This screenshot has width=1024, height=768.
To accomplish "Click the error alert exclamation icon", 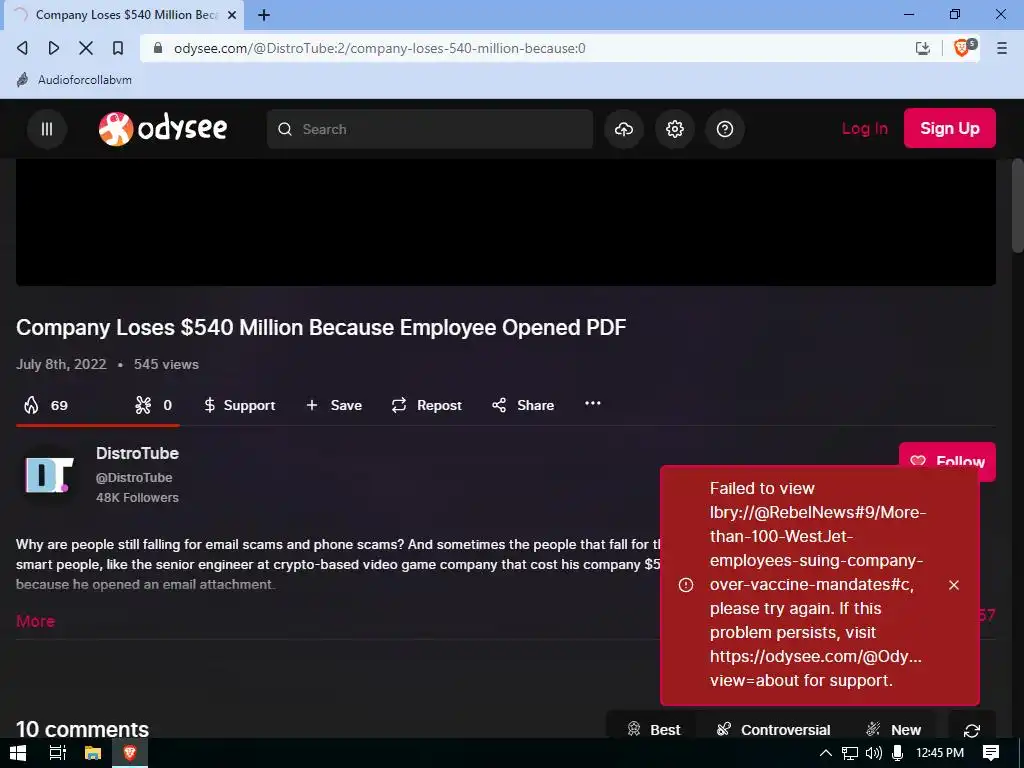I will click(x=686, y=585).
